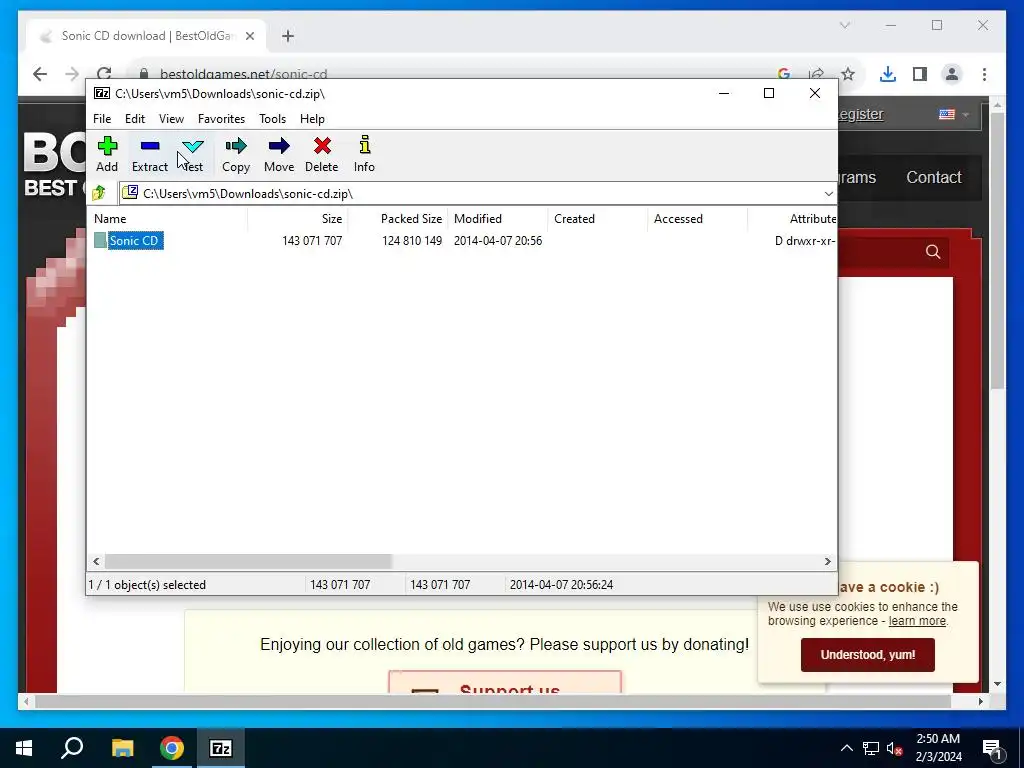Click the 7-Zip horizontal scrollbar thumb
The height and width of the screenshot is (768, 1024).
(x=248, y=562)
